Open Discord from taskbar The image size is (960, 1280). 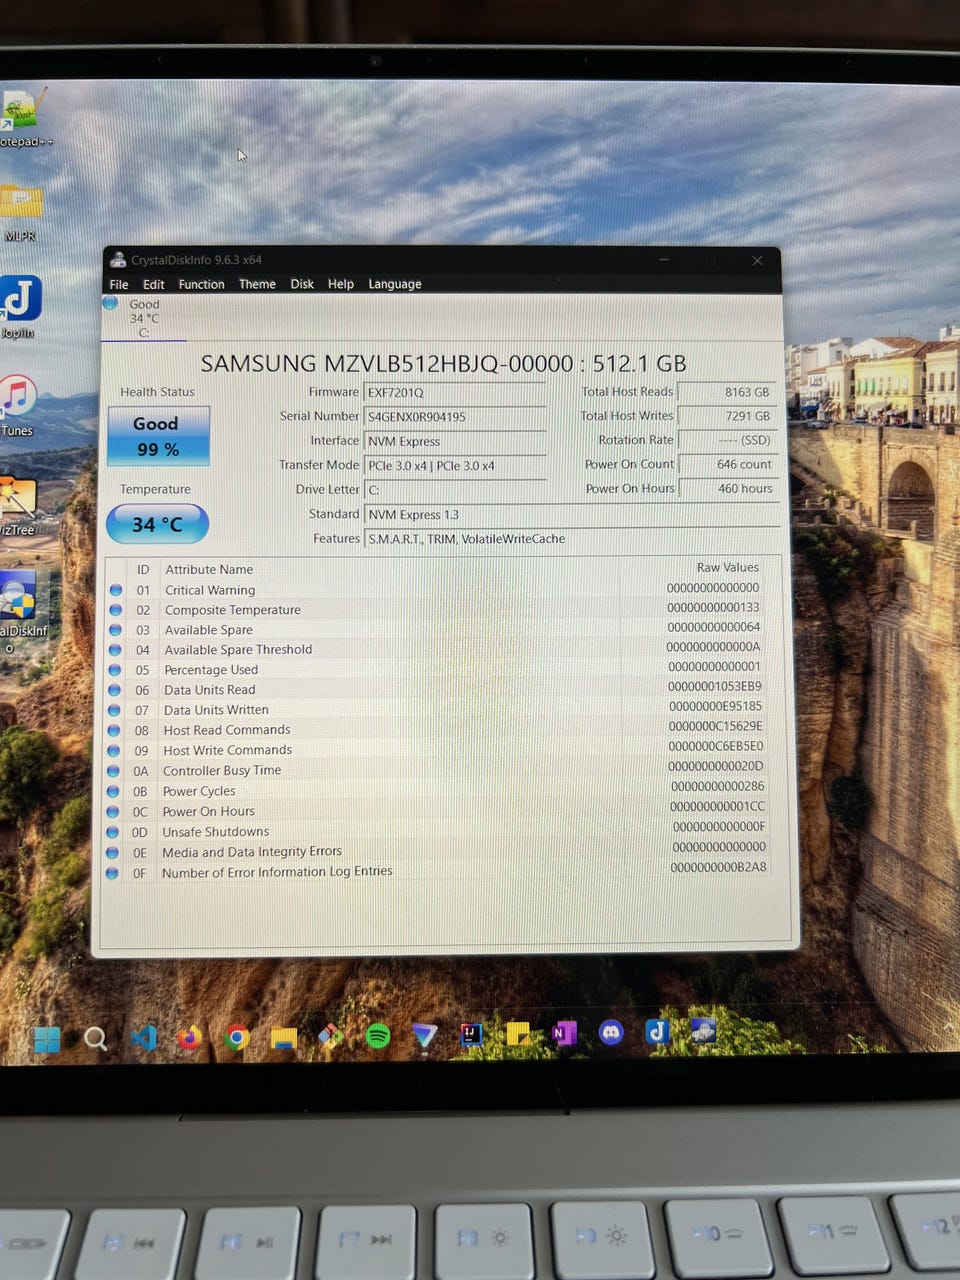[x=611, y=1032]
